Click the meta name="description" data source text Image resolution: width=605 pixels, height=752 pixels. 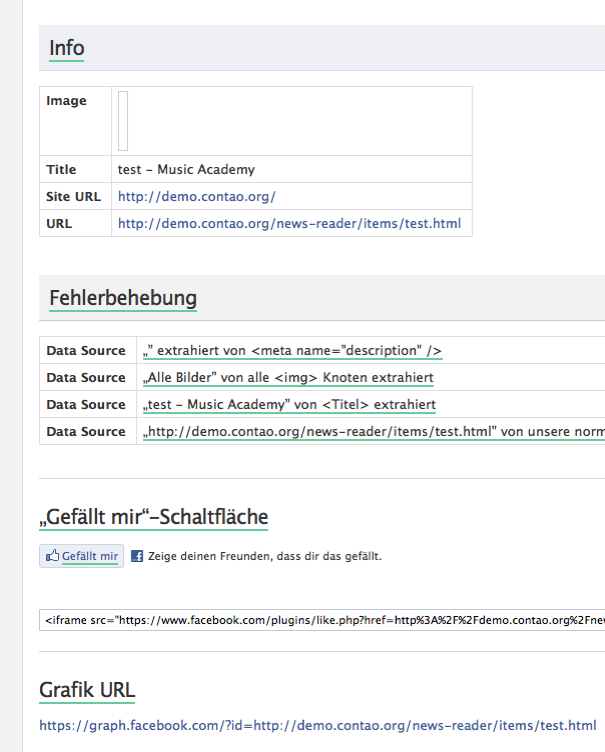click(x=292, y=351)
